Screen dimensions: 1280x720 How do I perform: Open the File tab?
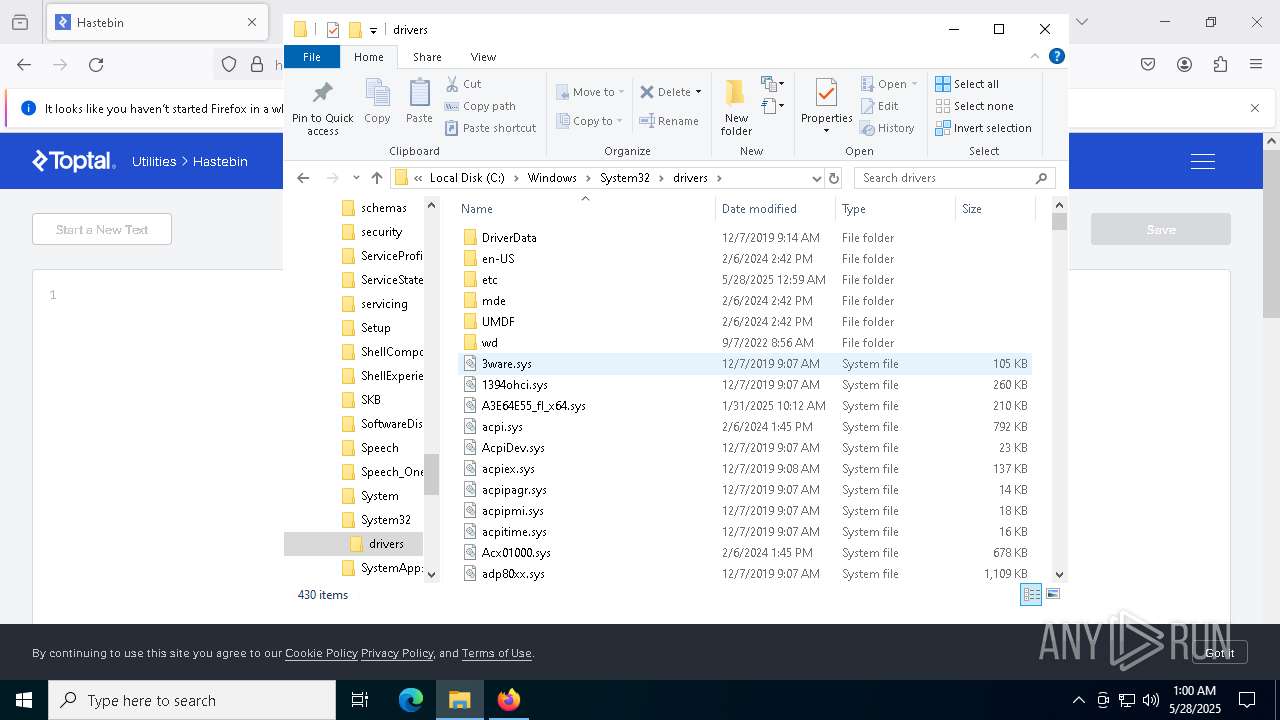(x=312, y=57)
